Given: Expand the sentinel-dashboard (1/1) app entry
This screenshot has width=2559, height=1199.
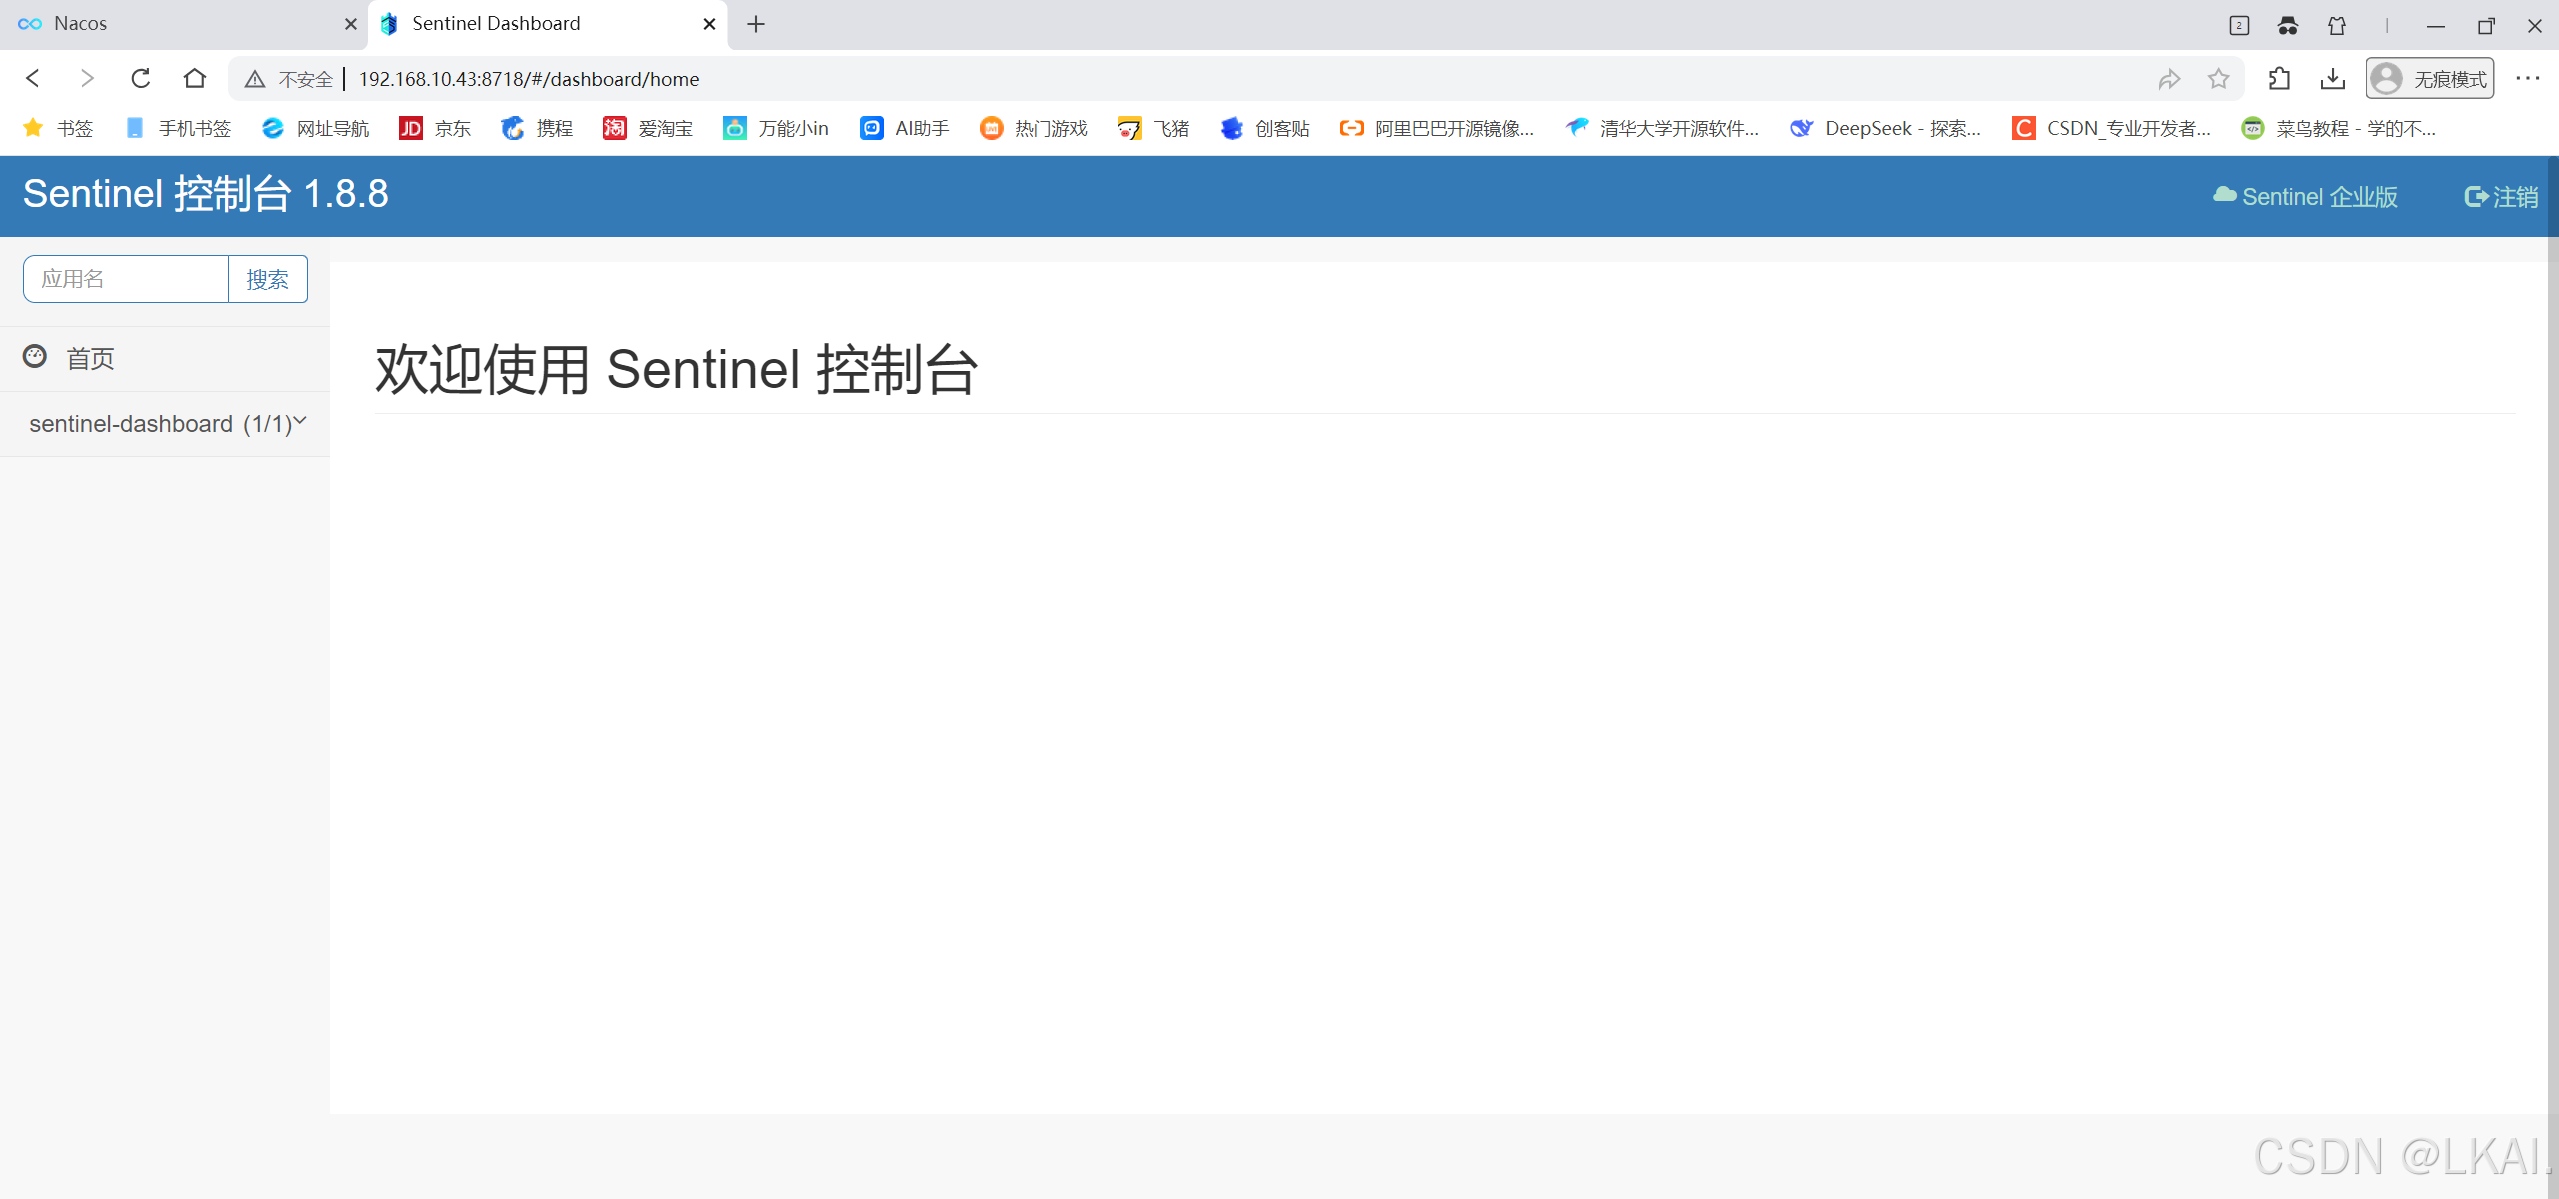Looking at the screenshot, I should (x=165, y=424).
